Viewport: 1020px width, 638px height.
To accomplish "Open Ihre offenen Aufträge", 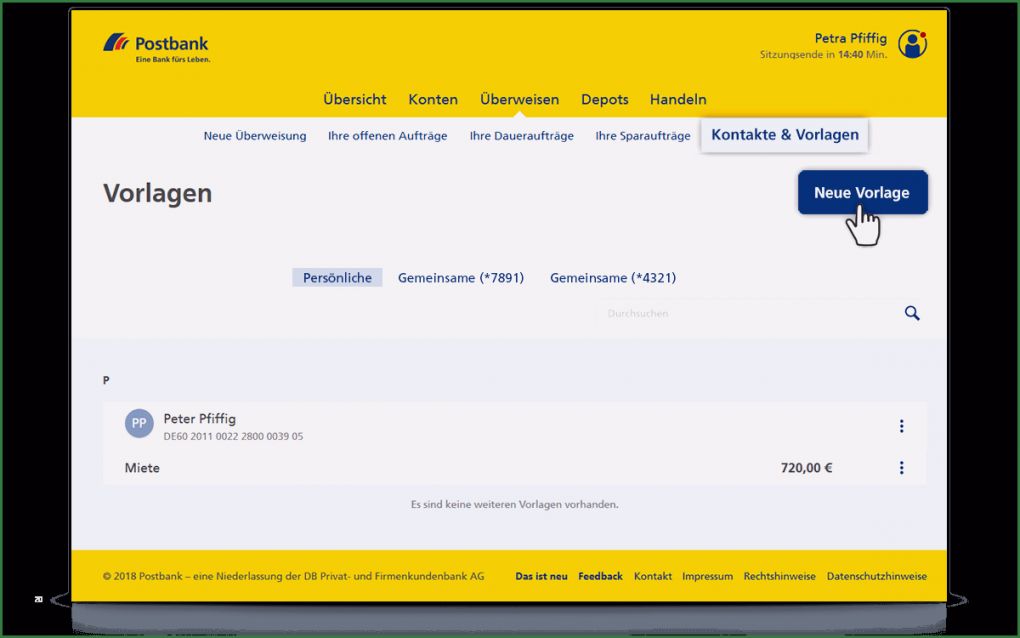I will click(x=387, y=136).
